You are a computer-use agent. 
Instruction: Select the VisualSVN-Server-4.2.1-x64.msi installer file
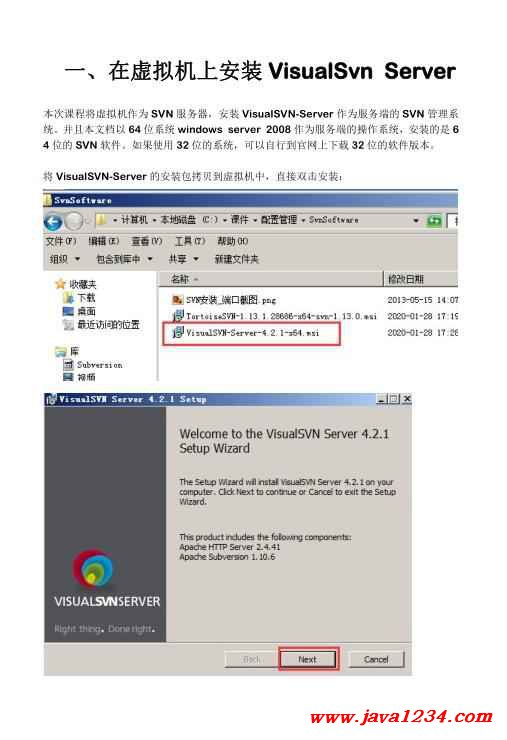pyautogui.click(x=252, y=333)
